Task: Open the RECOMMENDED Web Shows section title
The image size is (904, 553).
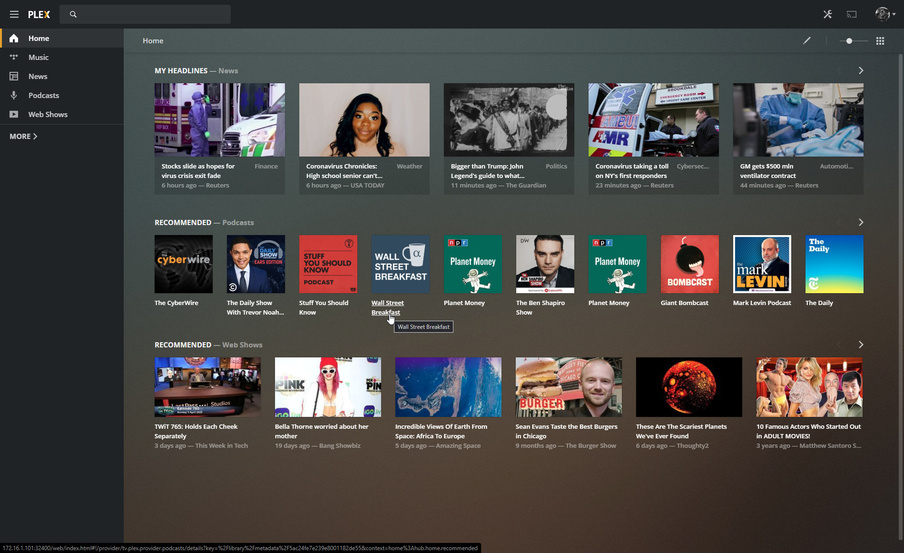Action: (183, 344)
